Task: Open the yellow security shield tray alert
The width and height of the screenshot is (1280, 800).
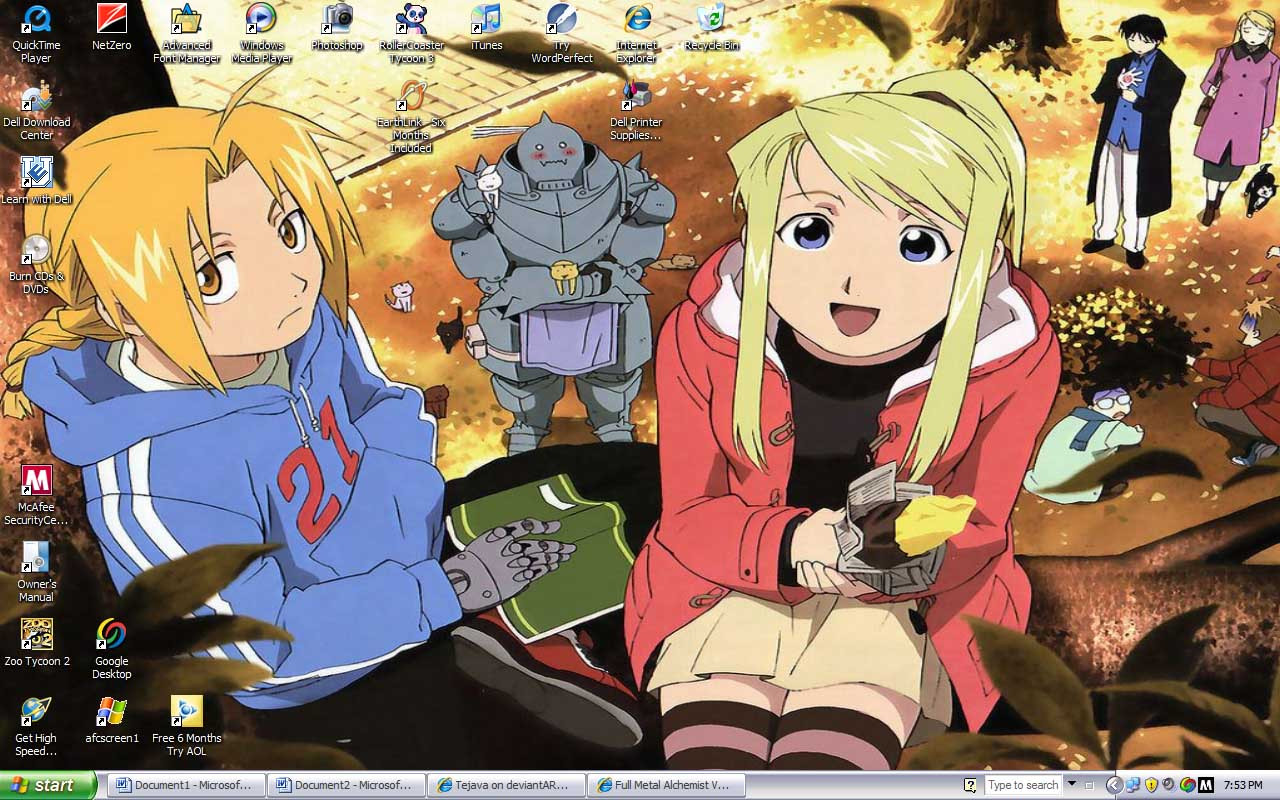Action: pyautogui.click(x=1151, y=785)
